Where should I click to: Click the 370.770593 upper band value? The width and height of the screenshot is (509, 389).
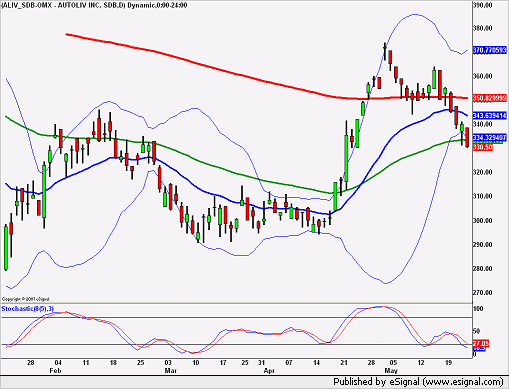pyautogui.click(x=490, y=50)
